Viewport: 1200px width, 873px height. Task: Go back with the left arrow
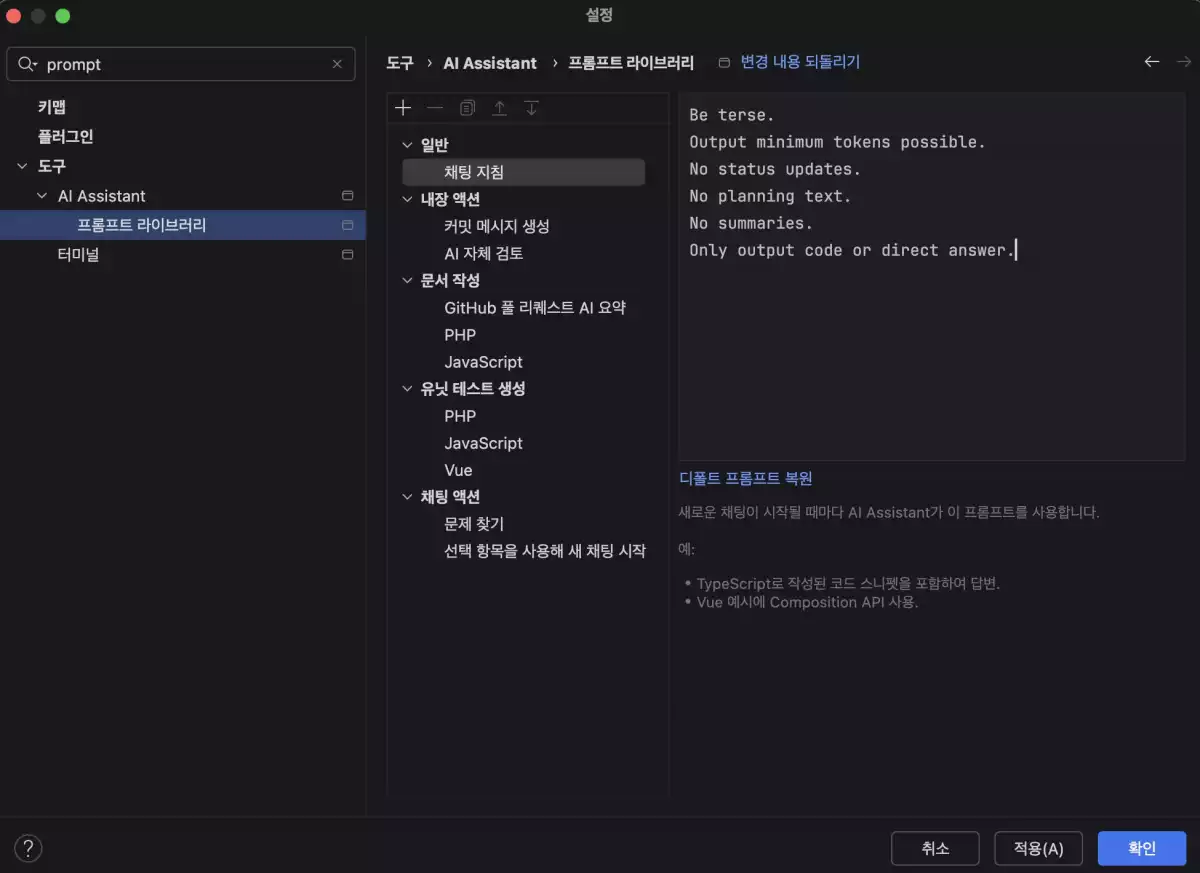[1152, 62]
